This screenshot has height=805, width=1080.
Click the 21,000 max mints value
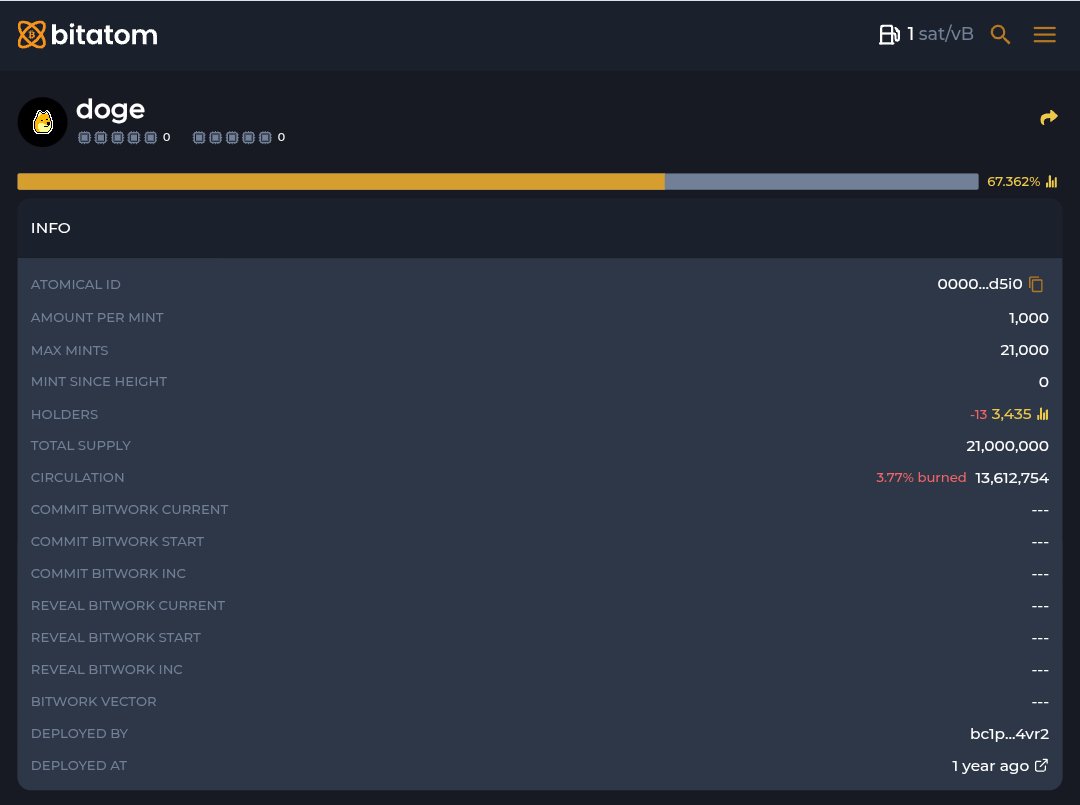(1024, 350)
